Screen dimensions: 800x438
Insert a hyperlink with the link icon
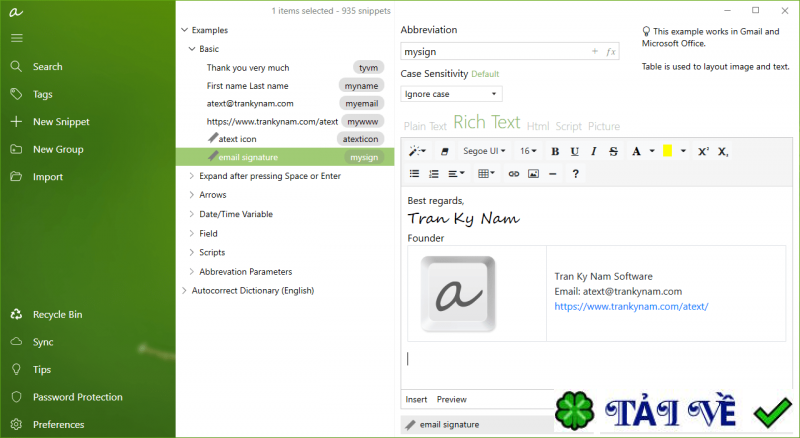[514, 174]
